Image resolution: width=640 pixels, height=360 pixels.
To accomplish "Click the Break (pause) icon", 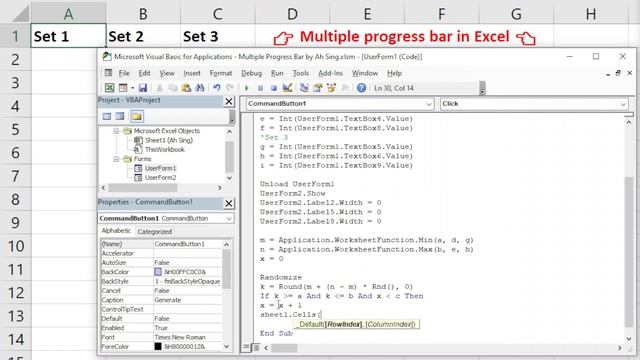I will (x=260, y=88).
